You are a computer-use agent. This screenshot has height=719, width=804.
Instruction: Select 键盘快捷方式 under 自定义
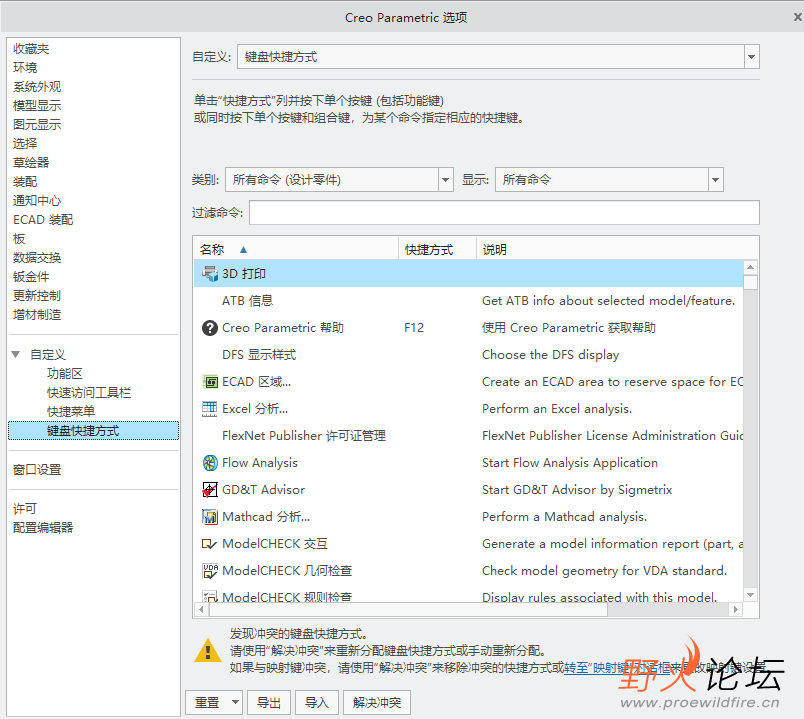coord(94,431)
